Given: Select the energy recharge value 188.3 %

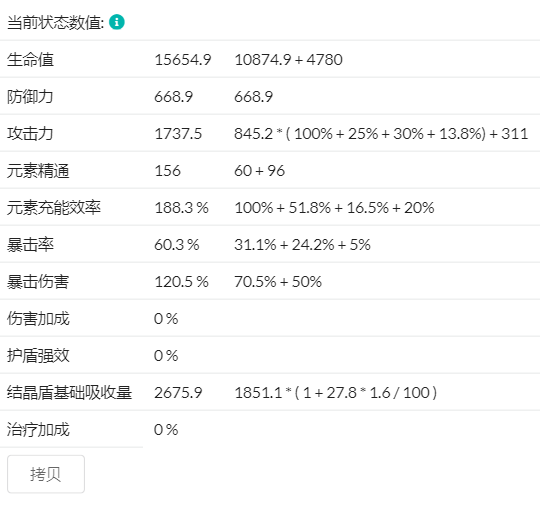Looking at the screenshot, I should [x=182, y=208].
